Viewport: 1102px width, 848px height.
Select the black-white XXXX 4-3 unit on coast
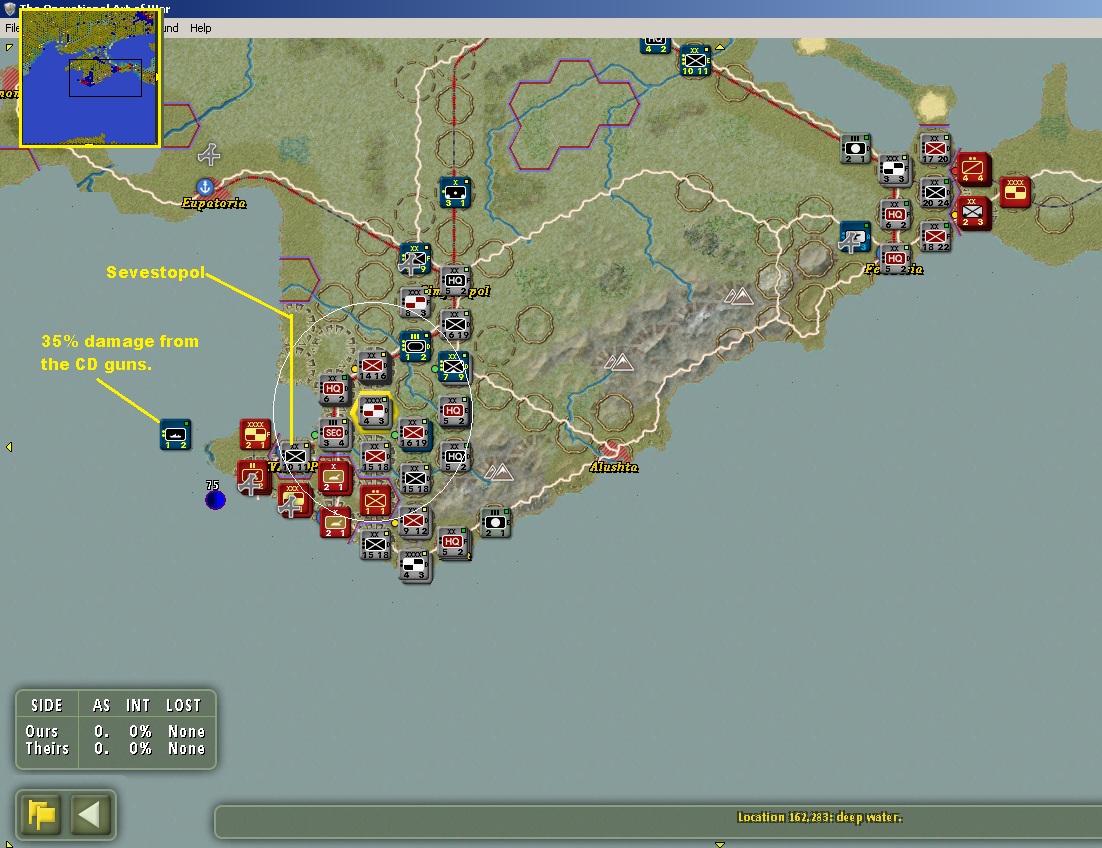[415, 566]
